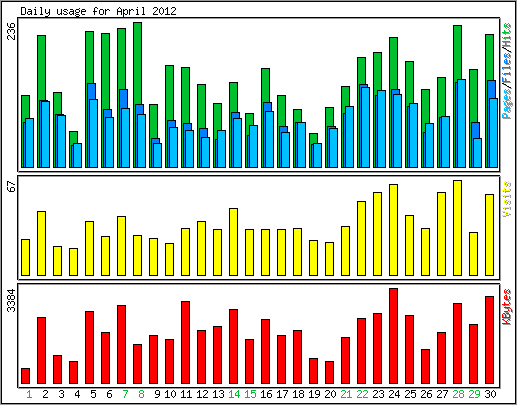This screenshot has height=405, width=517.
Task: Click green day label '14' on the x-axis
Action: click(x=234, y=395)
